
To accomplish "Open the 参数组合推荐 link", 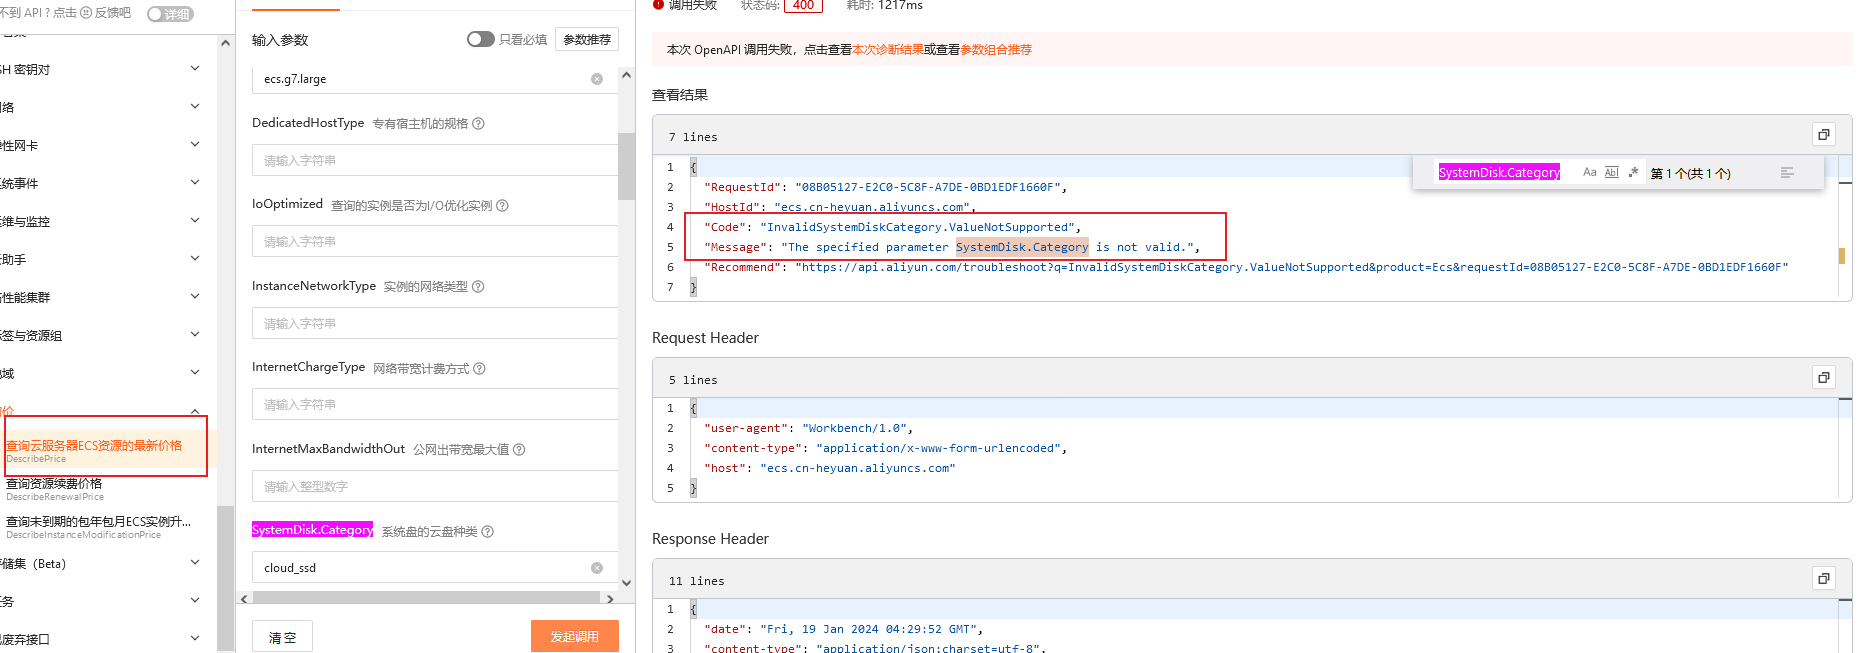I will pyautogui.click(x=996, y=50).
